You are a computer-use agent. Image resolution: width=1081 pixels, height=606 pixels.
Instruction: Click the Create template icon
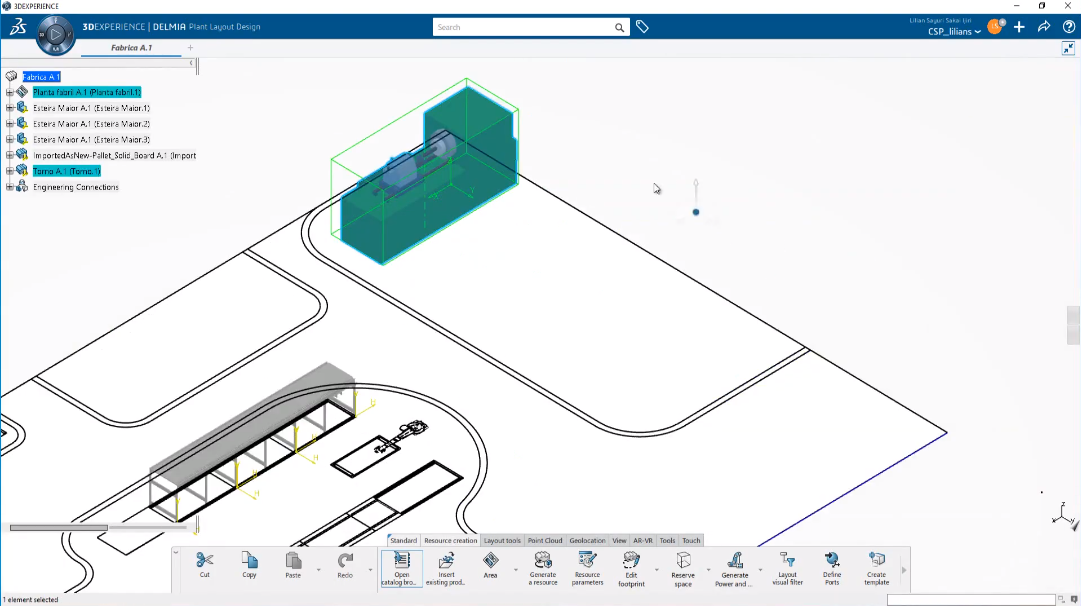point(877,560)
